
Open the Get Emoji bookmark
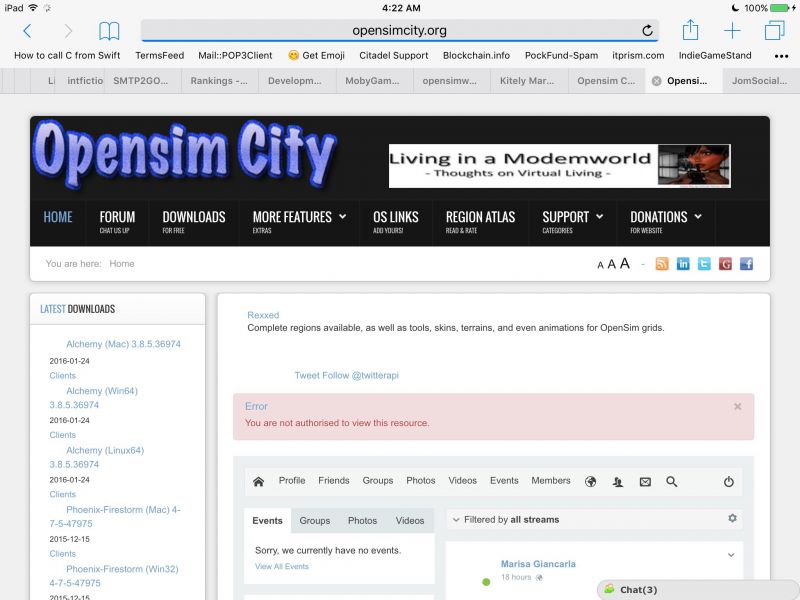tap(316, 56)
